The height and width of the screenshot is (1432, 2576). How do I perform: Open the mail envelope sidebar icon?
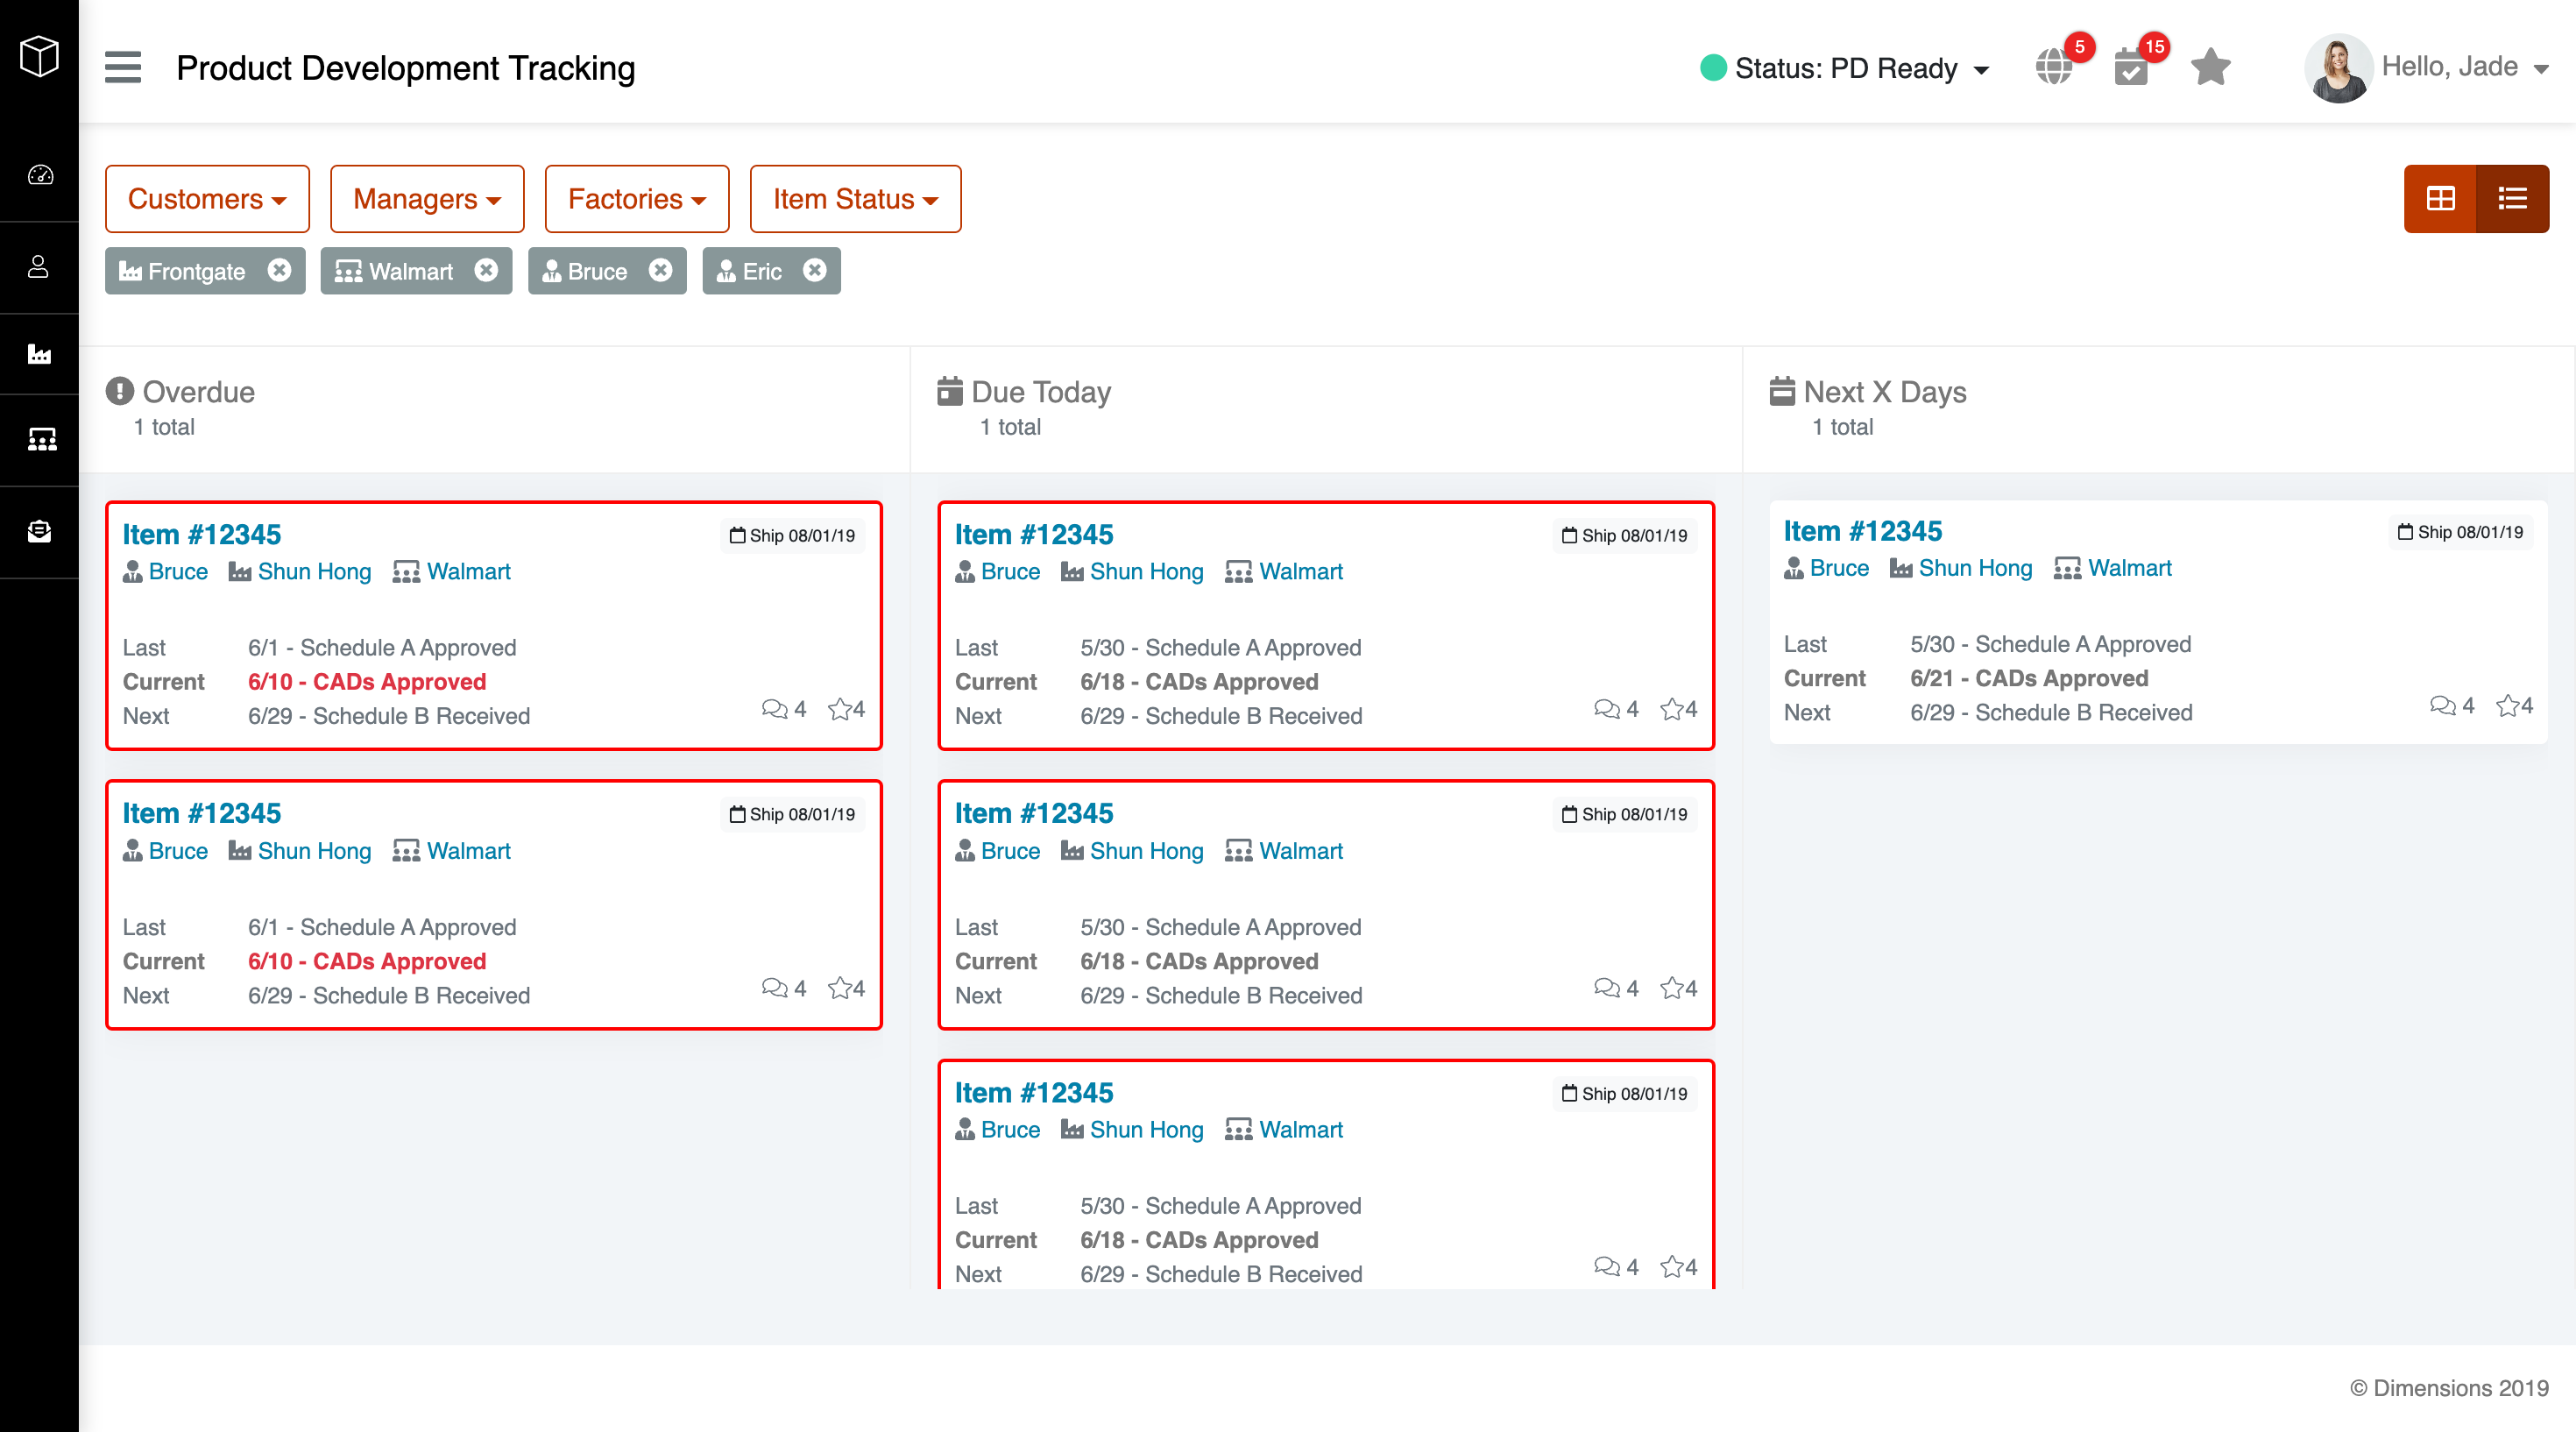39,531
